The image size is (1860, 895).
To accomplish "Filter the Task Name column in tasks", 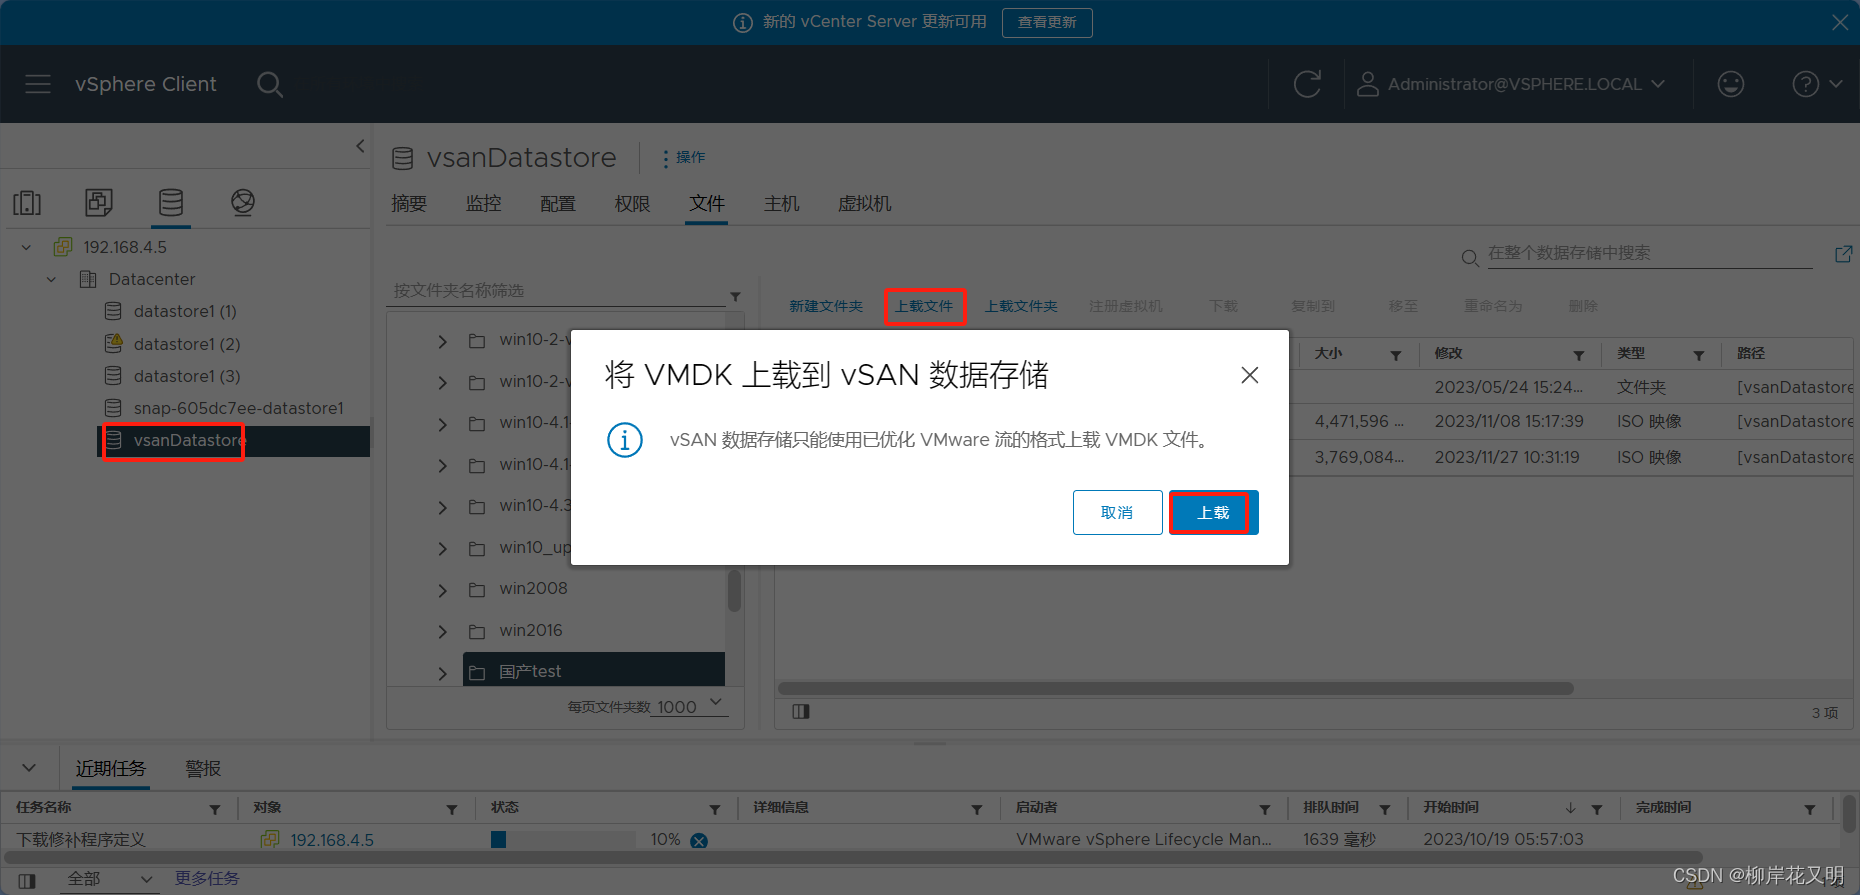I will [215, 809].
